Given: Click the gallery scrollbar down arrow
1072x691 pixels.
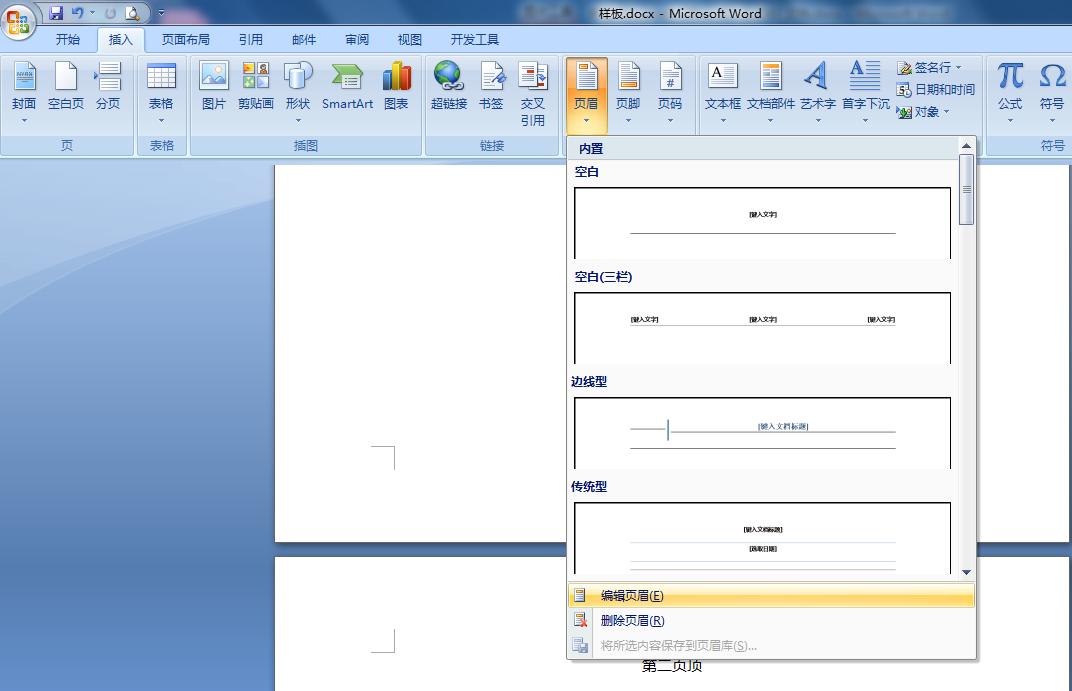Looking at the screenshot, I should (966, 572).
